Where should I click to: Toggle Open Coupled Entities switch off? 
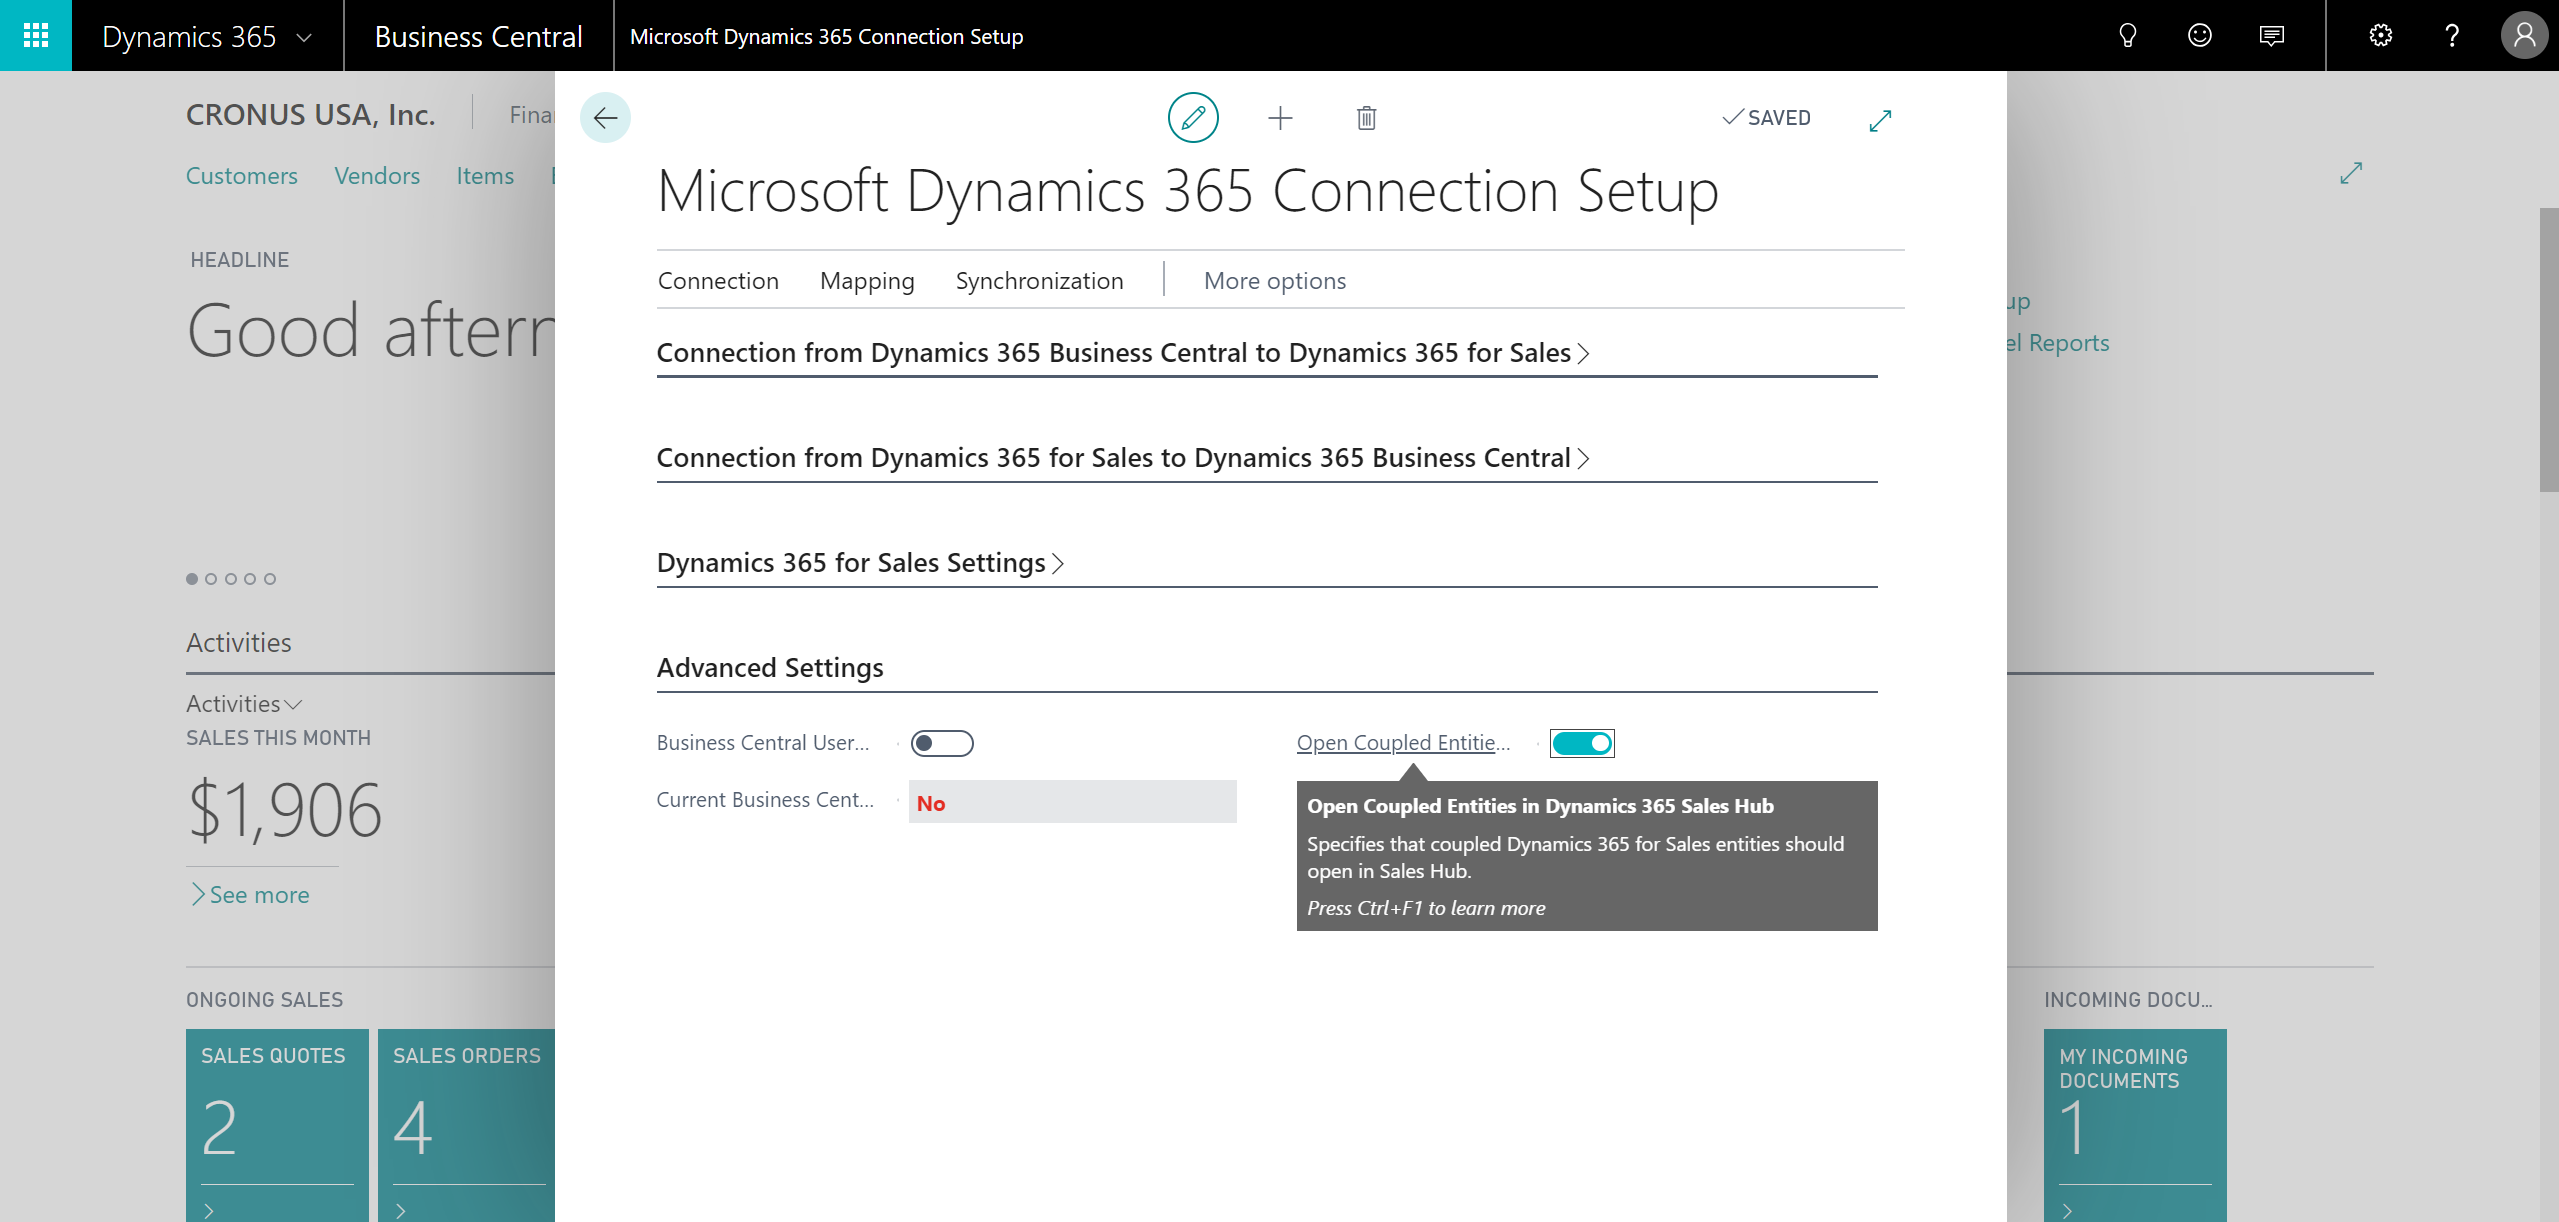coord(1582,743)
